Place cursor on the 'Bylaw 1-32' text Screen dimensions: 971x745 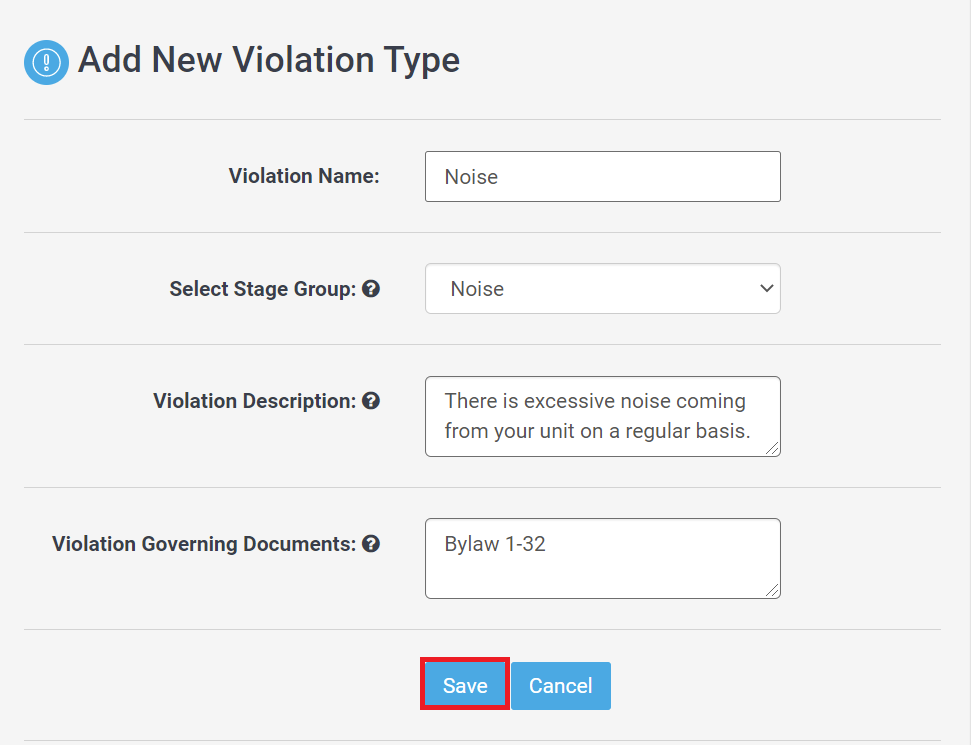coord(495,544)
